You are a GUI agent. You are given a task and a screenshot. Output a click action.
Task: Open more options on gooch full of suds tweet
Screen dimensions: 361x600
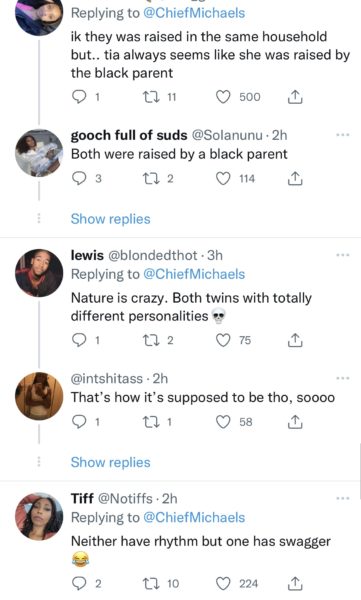pyautogui.click(x=343, y=135)
